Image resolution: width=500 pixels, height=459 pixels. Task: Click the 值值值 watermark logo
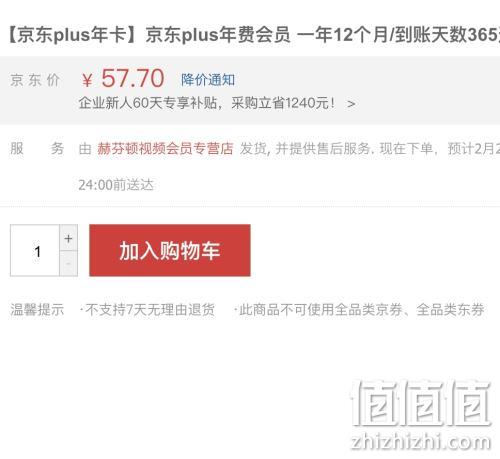(x=421, y=403)
